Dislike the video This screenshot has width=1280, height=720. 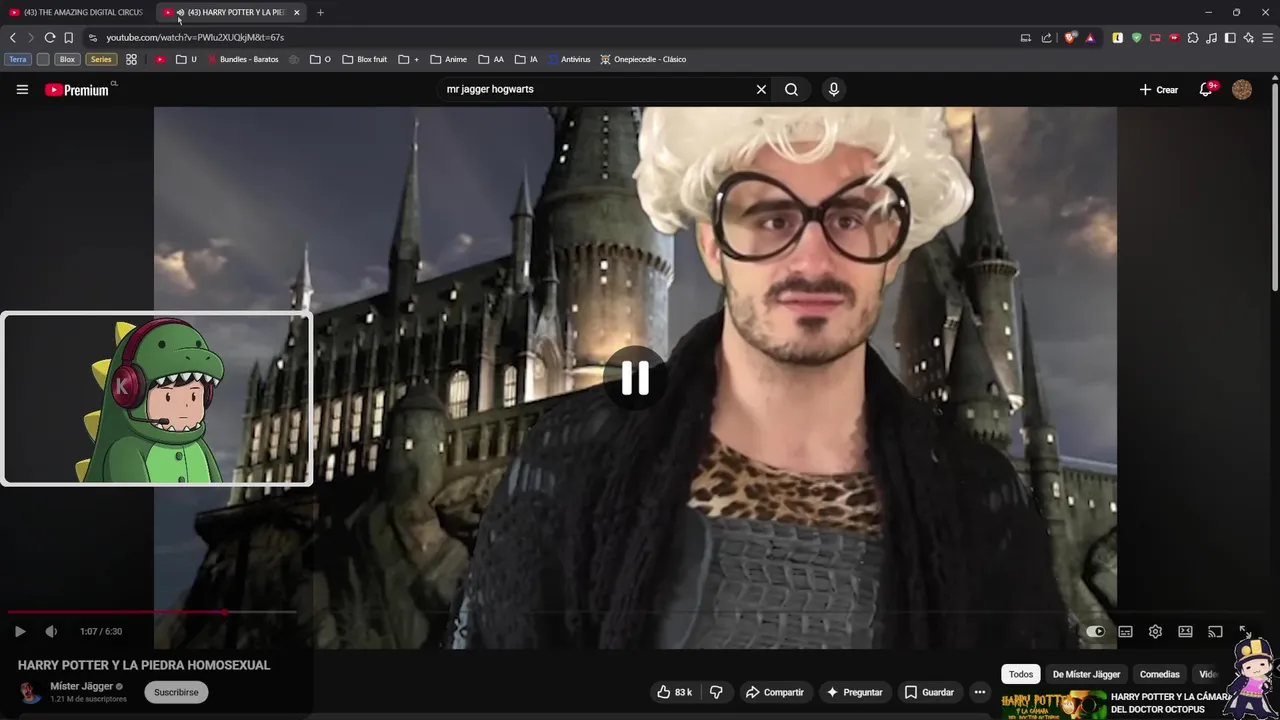(716, 692)
